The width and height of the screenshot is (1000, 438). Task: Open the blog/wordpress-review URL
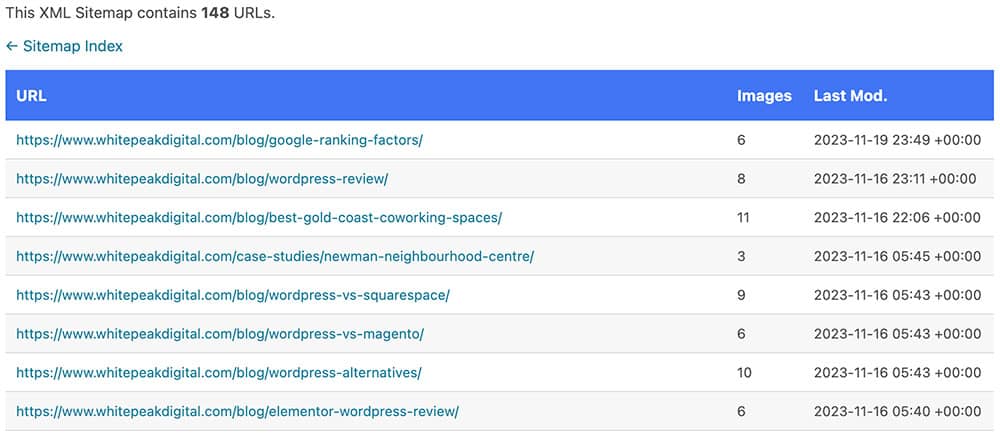202,179
